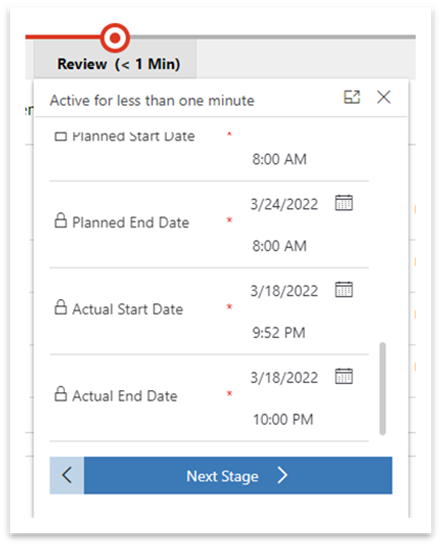Viewport: 441px width, 546px height.
Task: Click the Actual Start Date 3/18/2022 field
Action: [284, 290]
